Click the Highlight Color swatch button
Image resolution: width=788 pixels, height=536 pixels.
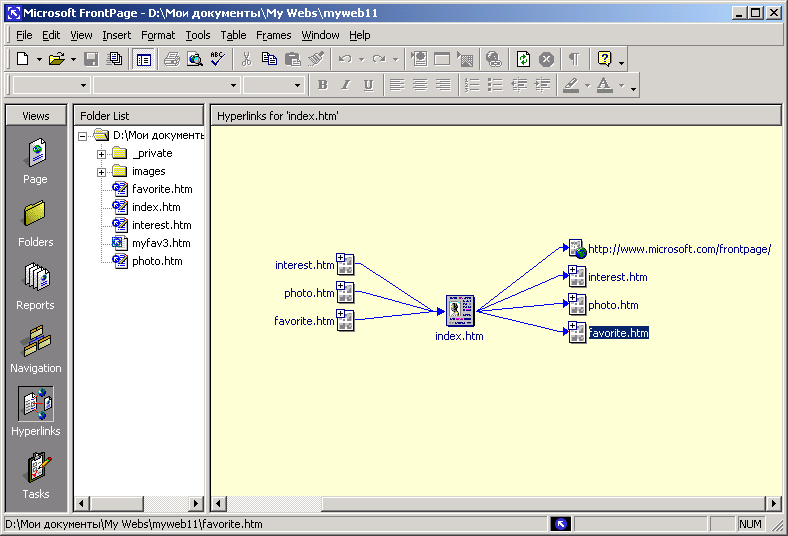click(x=571, y=85)
